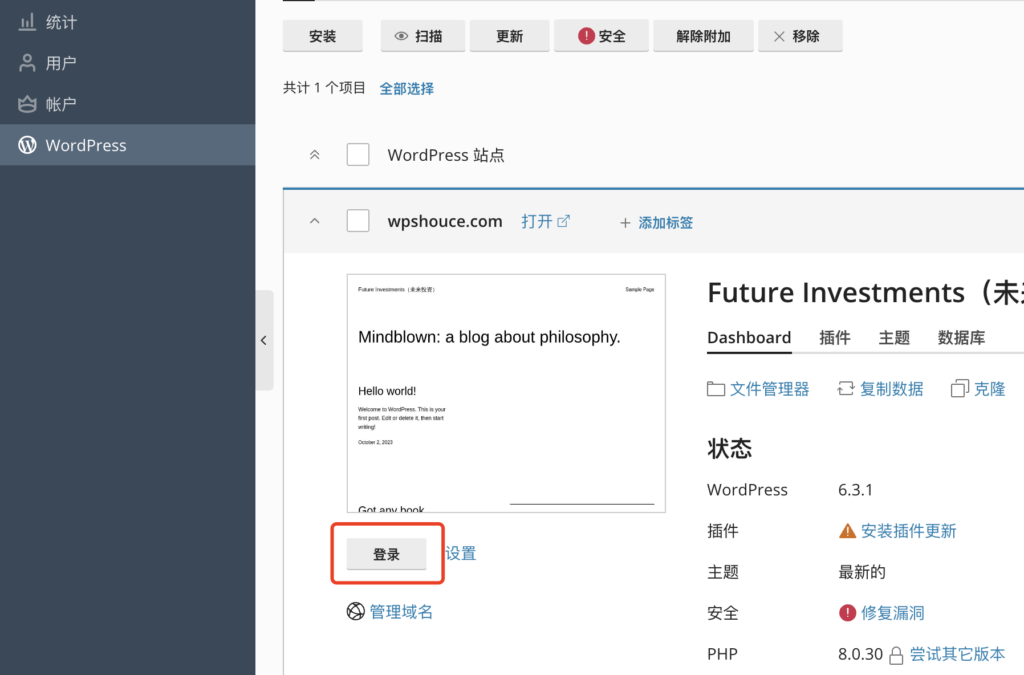Screen dimensions: 1024x675
Task: Click the manage domains globe icon
Action: point(355,612)
